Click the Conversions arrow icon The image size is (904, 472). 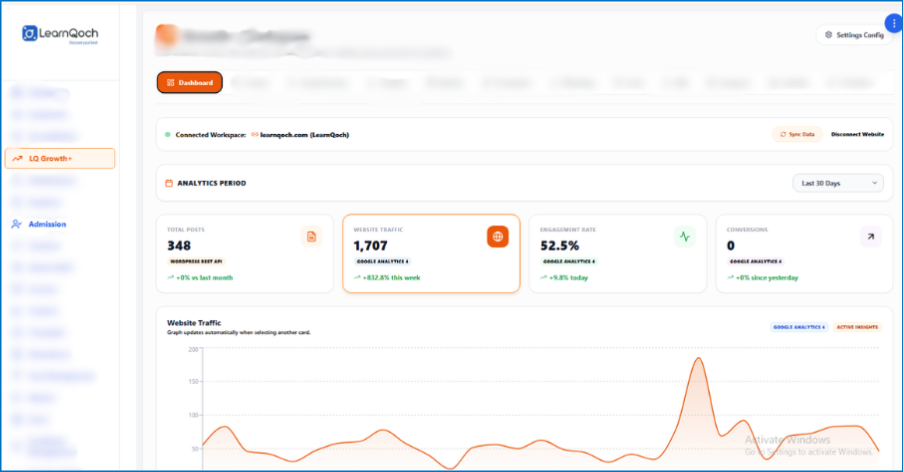(x=871, y=237)
